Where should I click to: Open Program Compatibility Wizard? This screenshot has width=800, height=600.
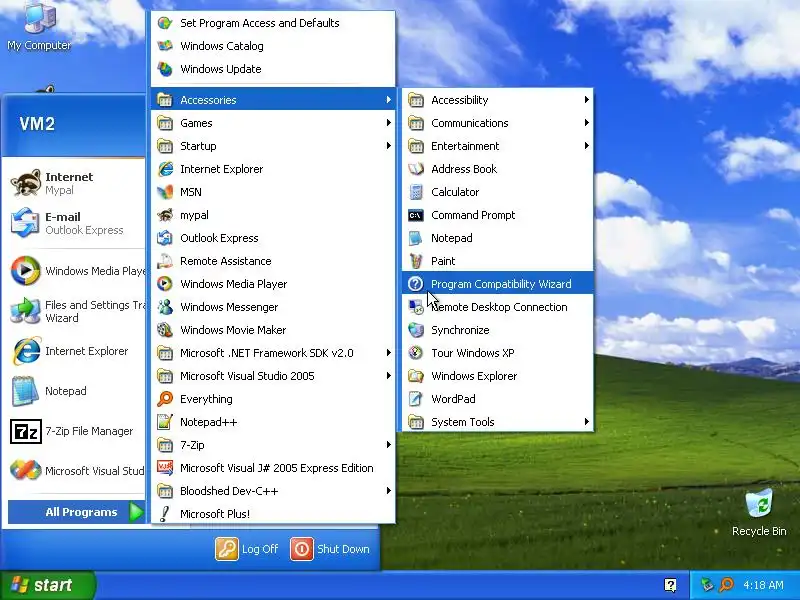point(497,284)
